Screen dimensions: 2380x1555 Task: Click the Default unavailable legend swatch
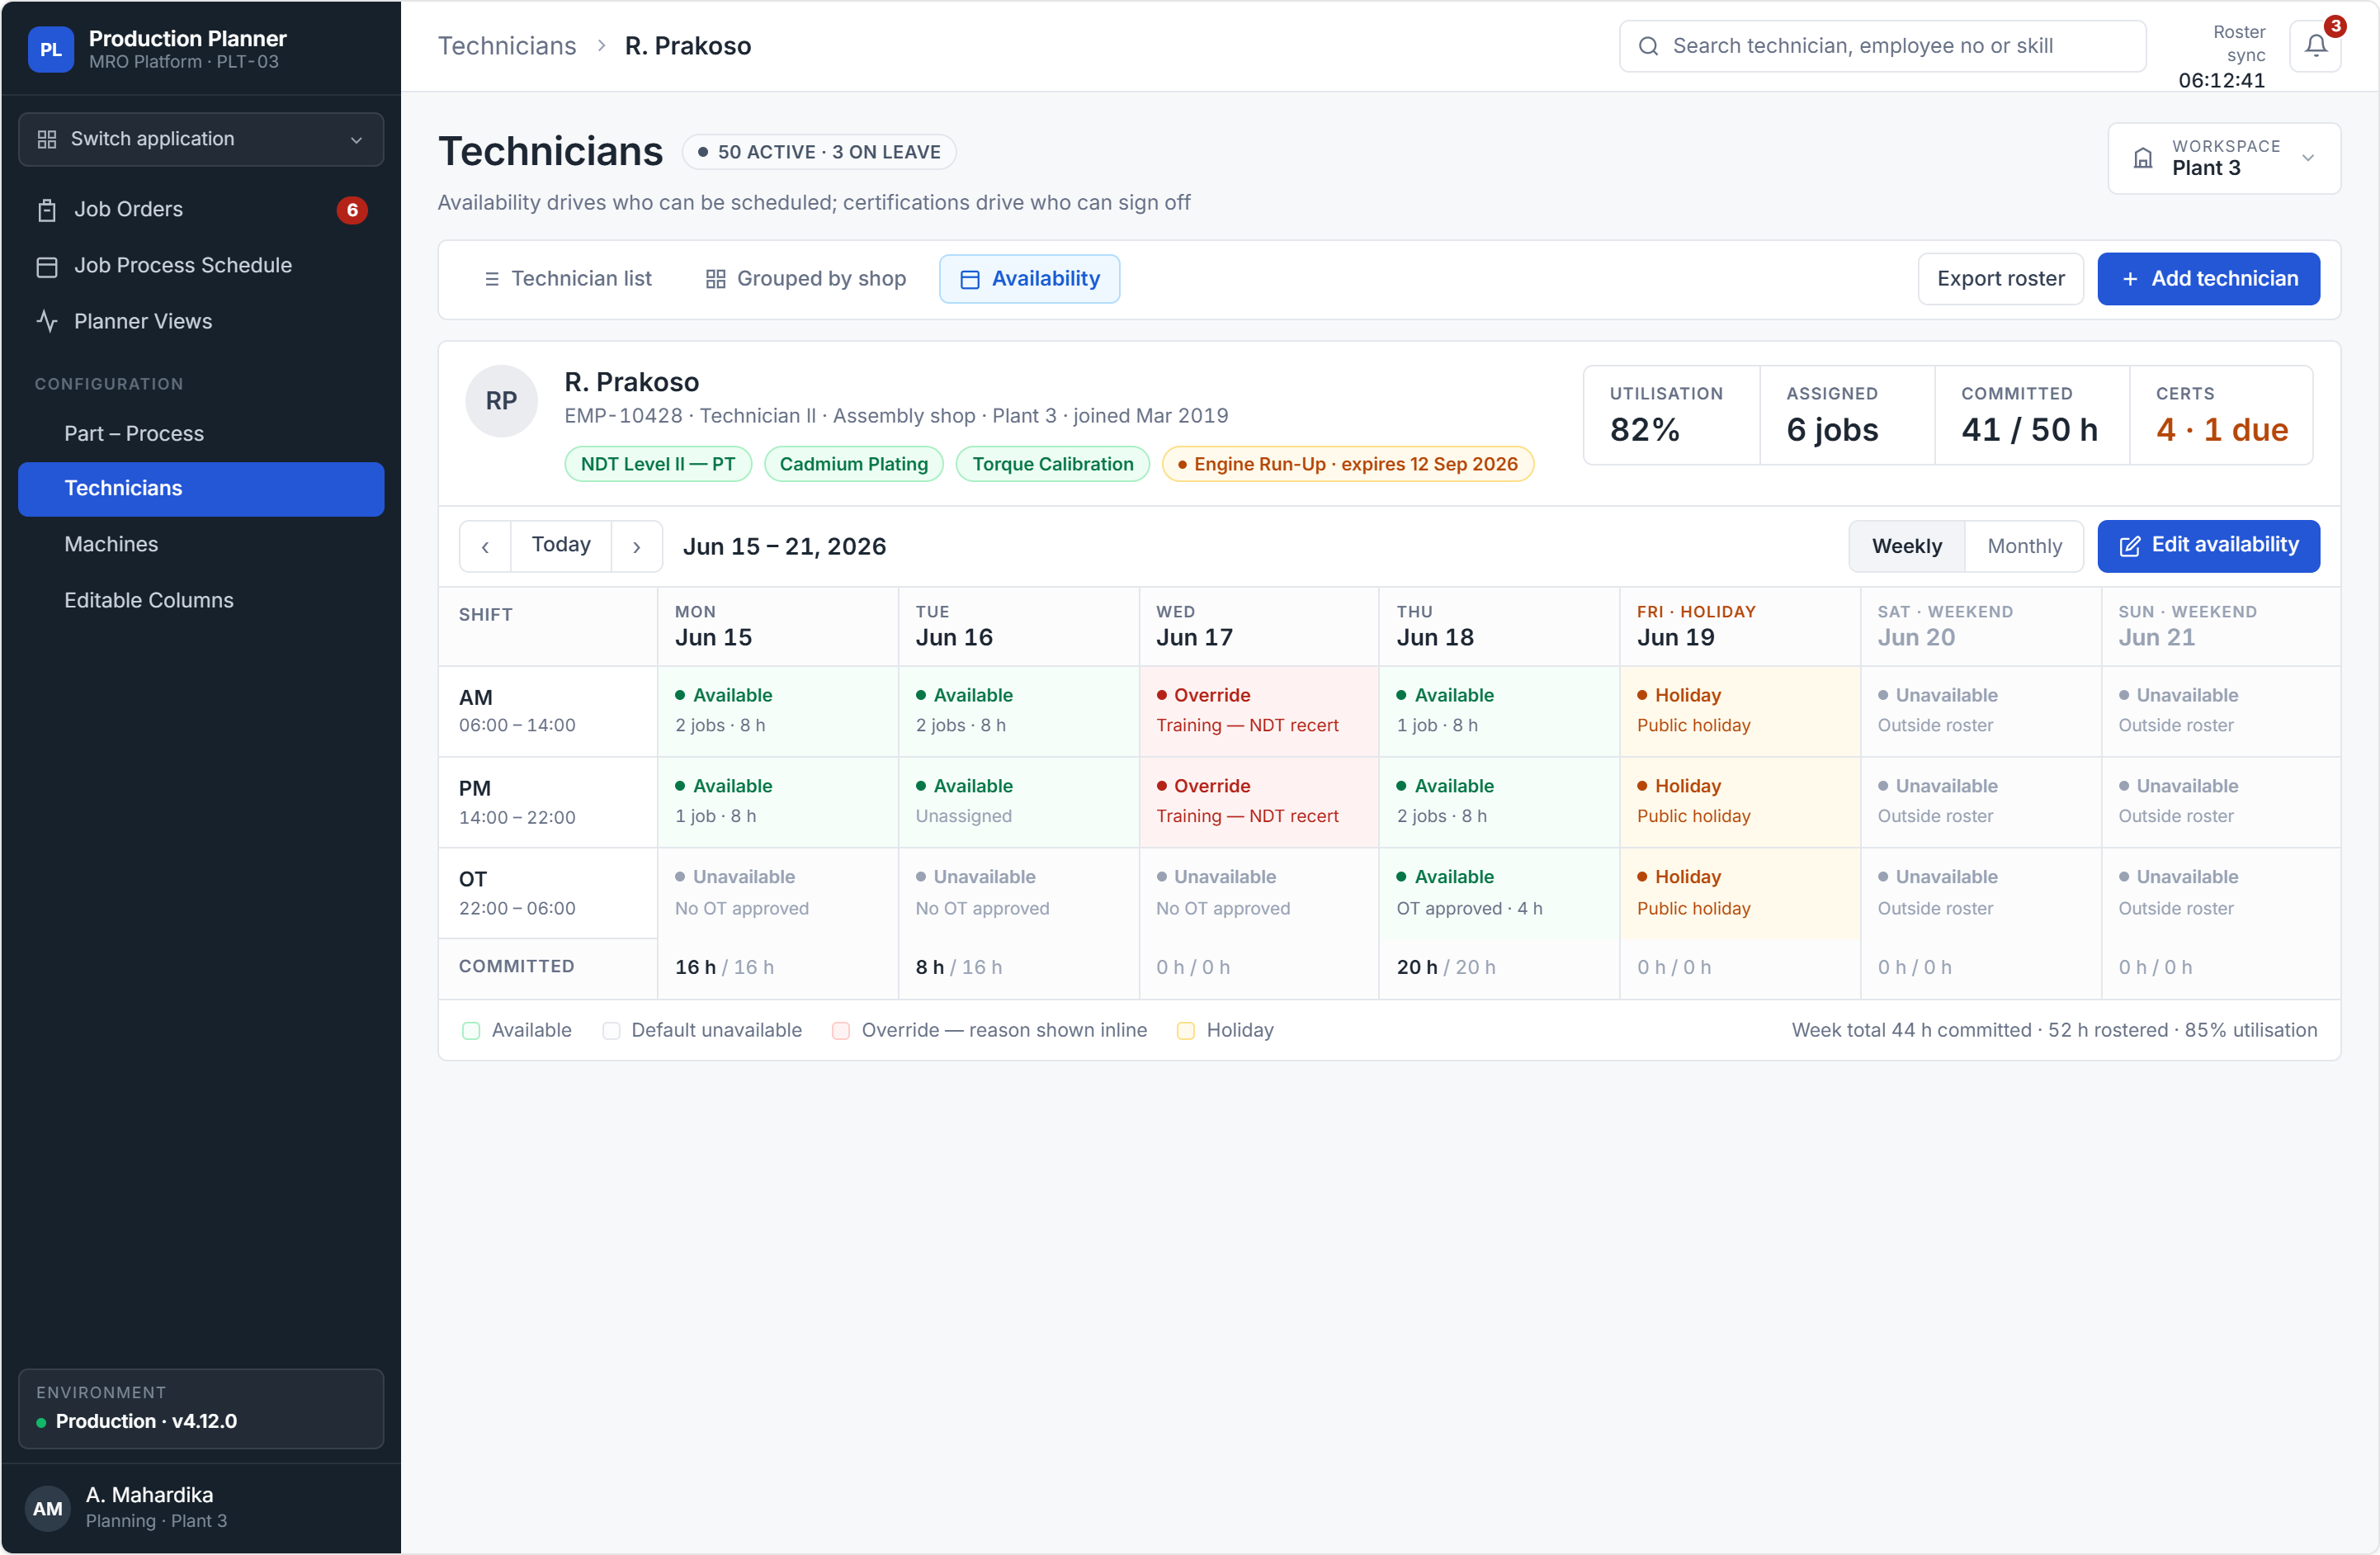coord(611,1031)
